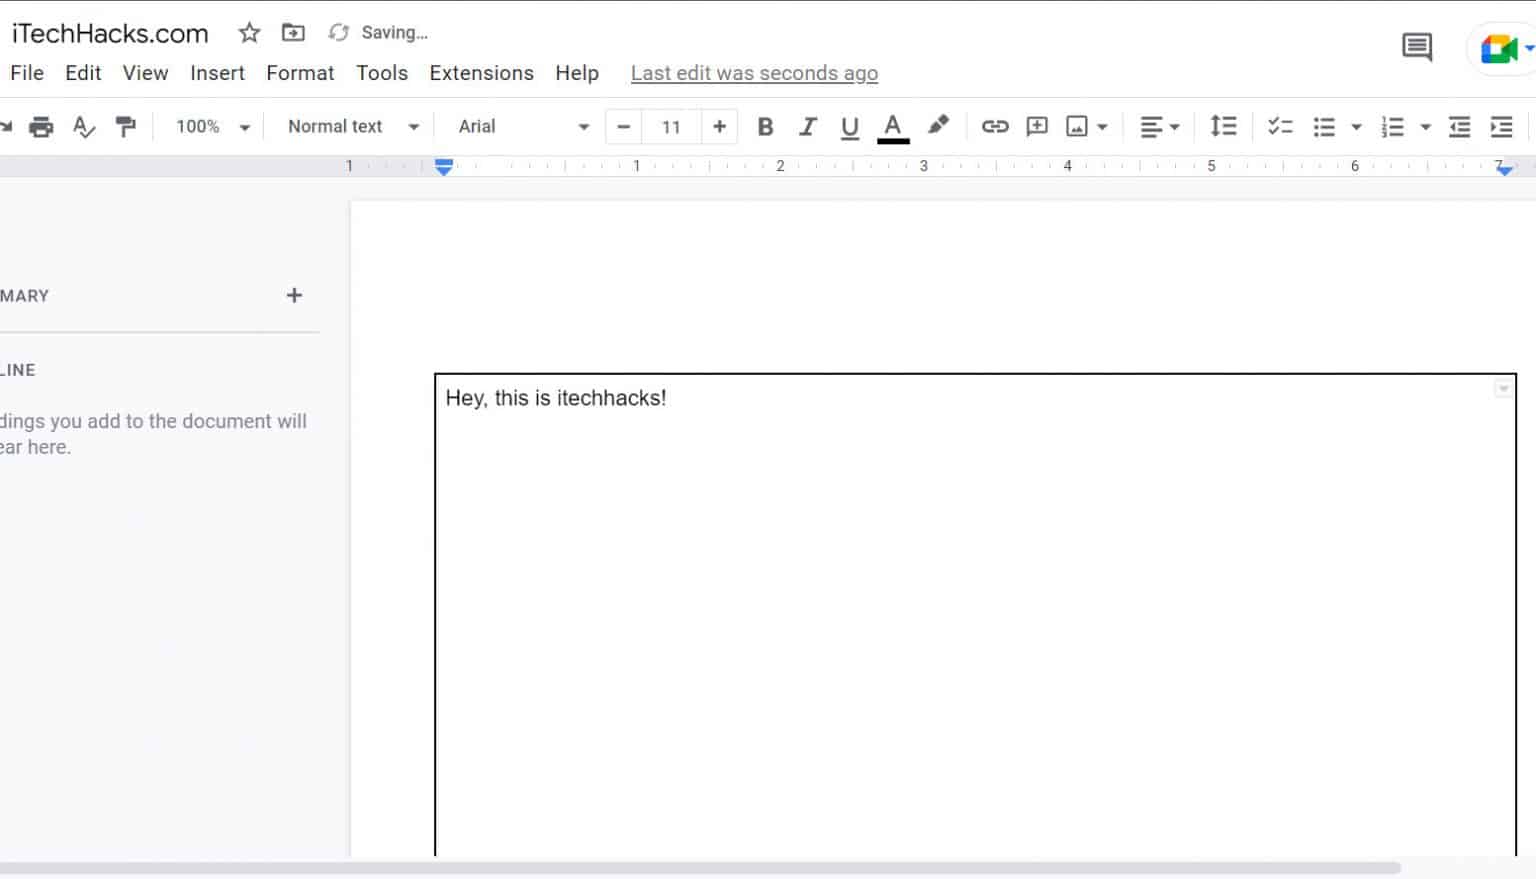The image size is (1536, 879).
Task: Open the font family dropdown
Action: click(519, 126)
